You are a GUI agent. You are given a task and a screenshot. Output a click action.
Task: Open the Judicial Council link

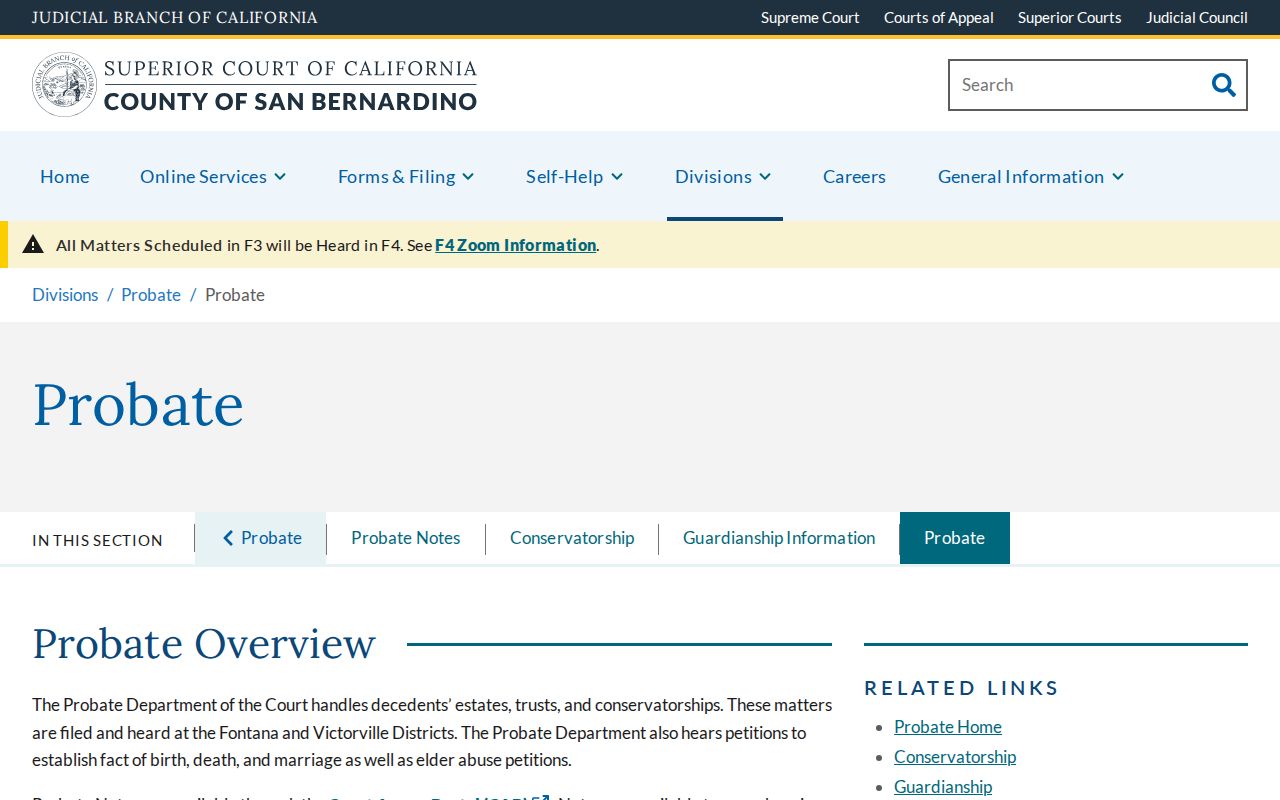(1197, 17)
